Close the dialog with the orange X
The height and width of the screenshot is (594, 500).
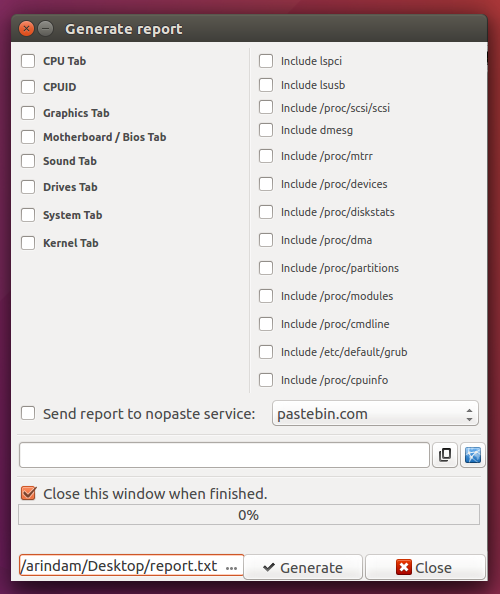[x=27, y=28]
